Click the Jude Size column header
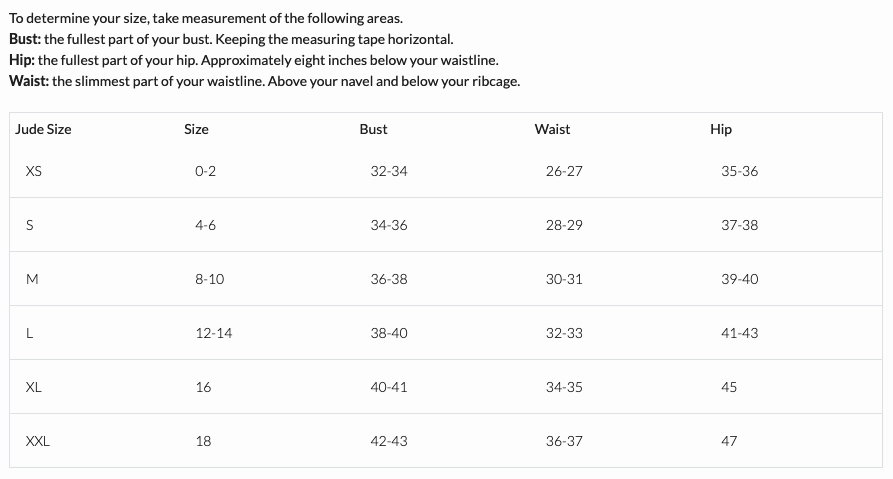The height and width of the screenshot is (479, 893). pos(43,129)
